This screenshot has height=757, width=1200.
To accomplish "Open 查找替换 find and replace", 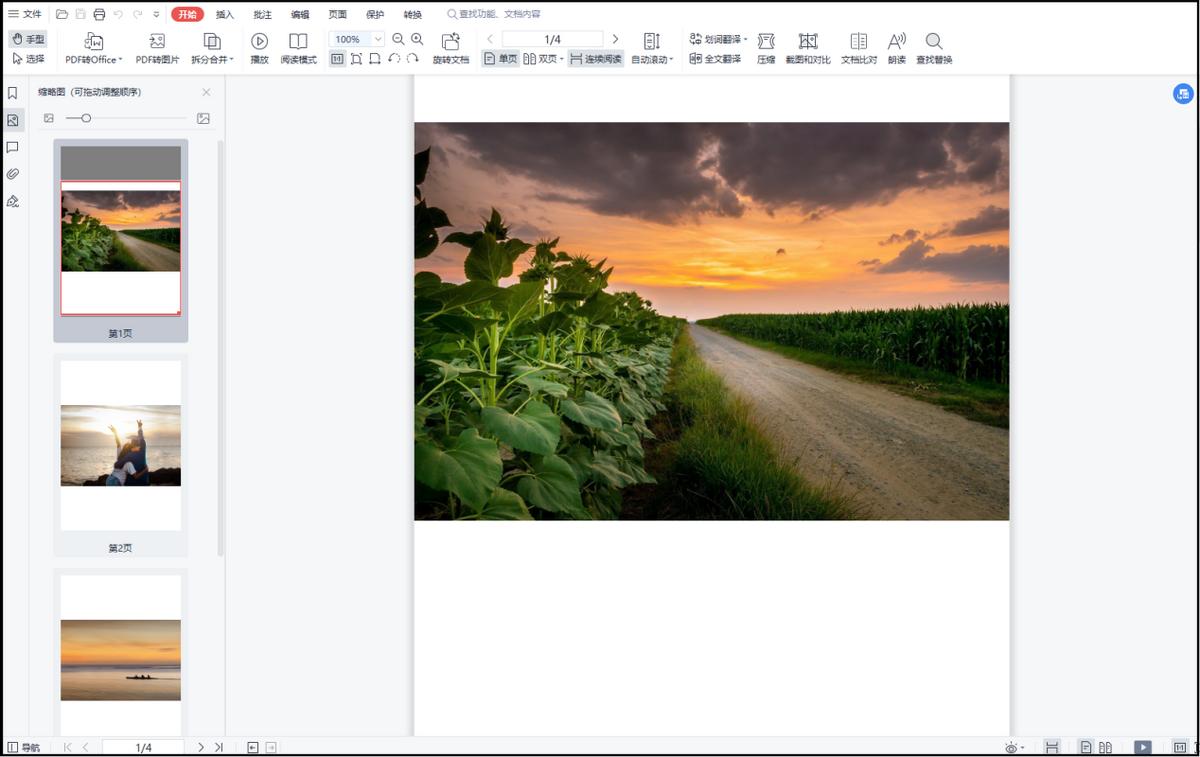I will (933, 48).
